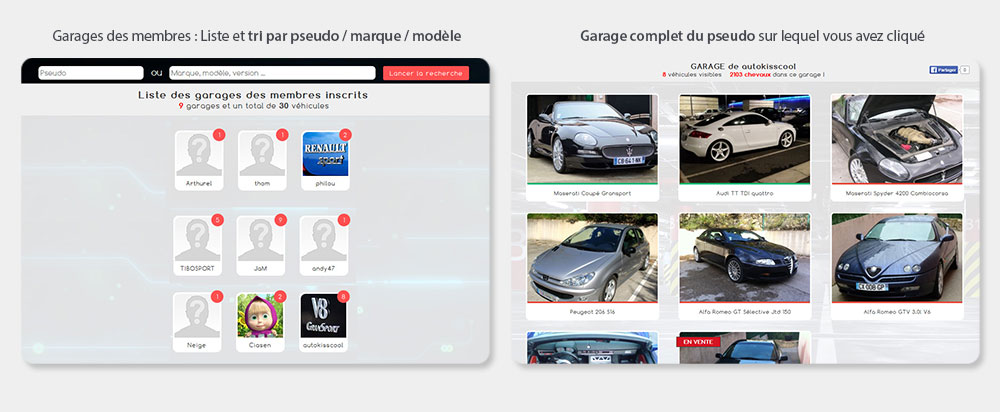
Task: Click the Facebook Partager button
Action: pos(944,70)
